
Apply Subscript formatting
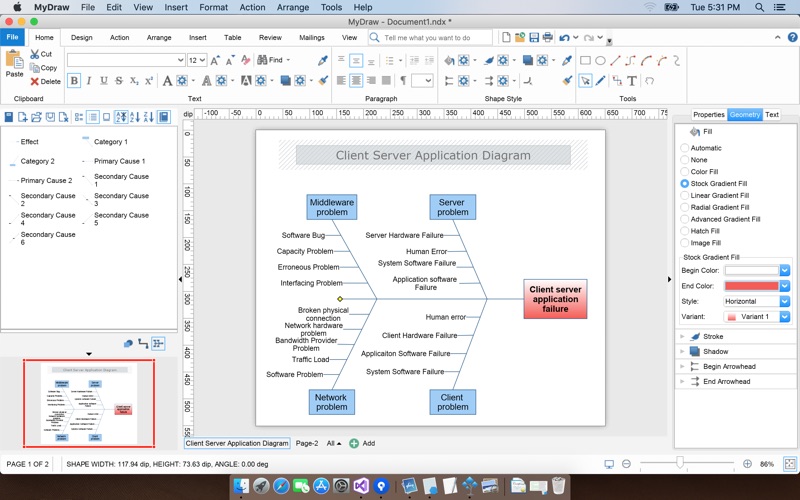point(134,81)
